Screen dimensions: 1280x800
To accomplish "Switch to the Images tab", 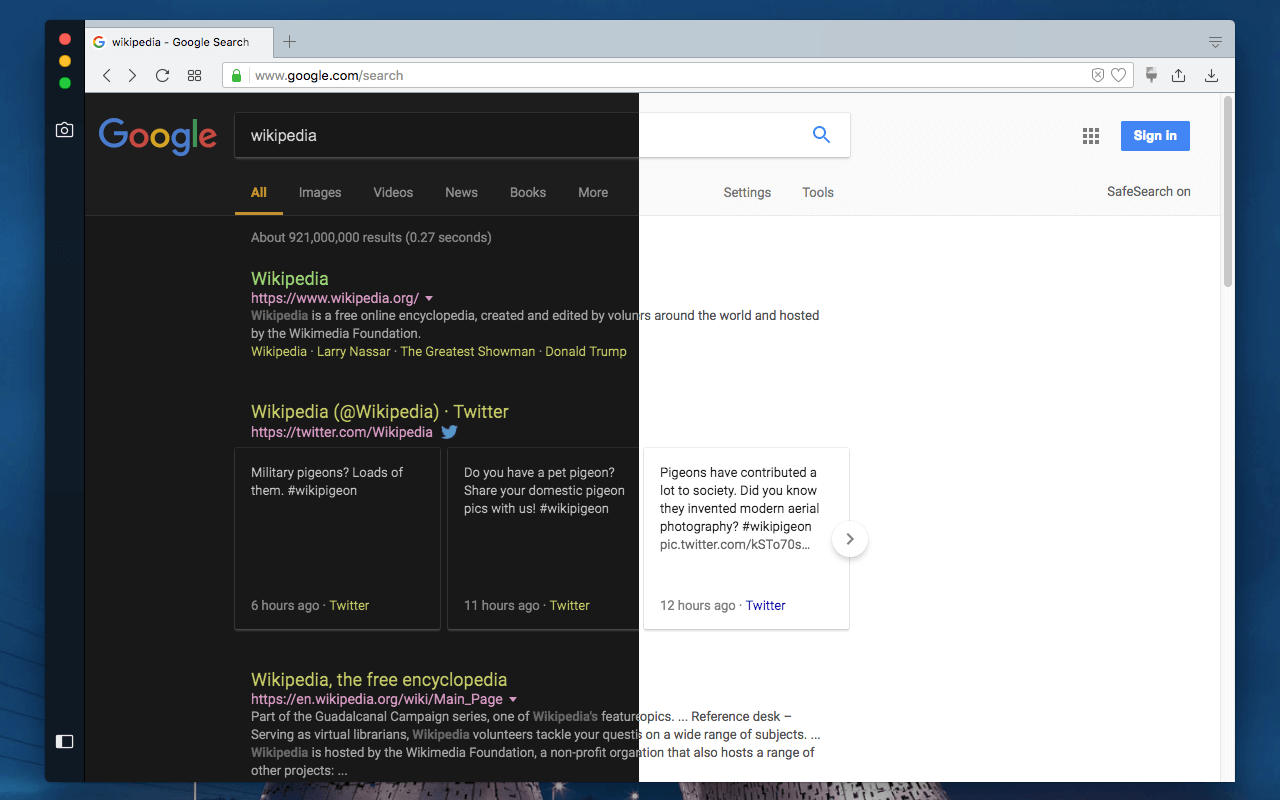I will 320,193.
